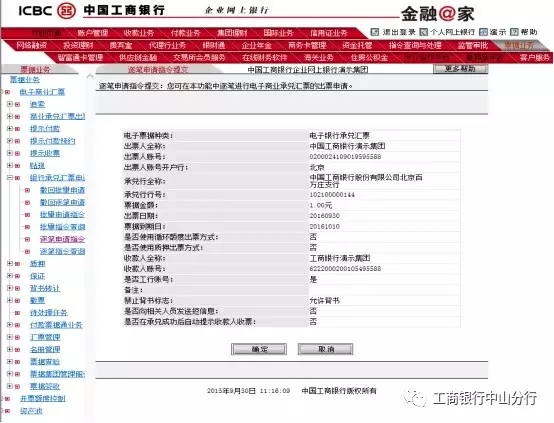Click the 取消 cancel button
The height and width of the screenshot is (423, 554).
point(325,349)
